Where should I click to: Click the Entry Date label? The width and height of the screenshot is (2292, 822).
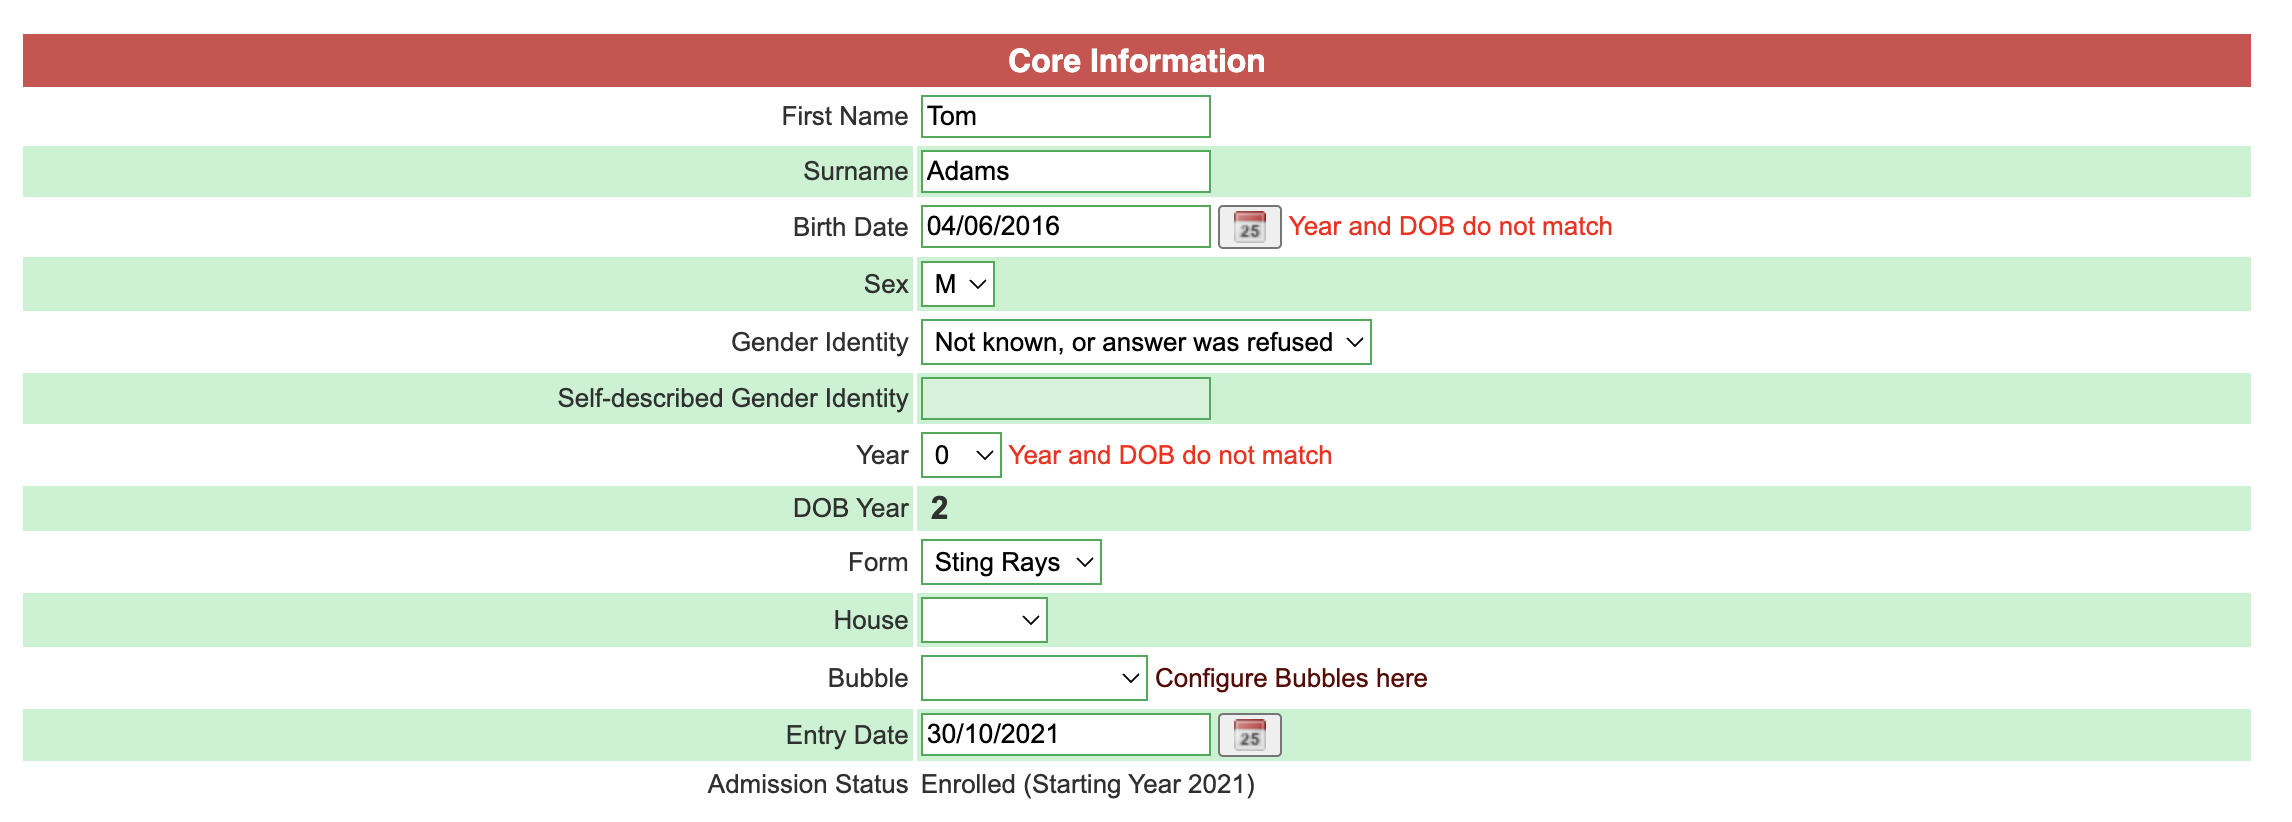846,735
